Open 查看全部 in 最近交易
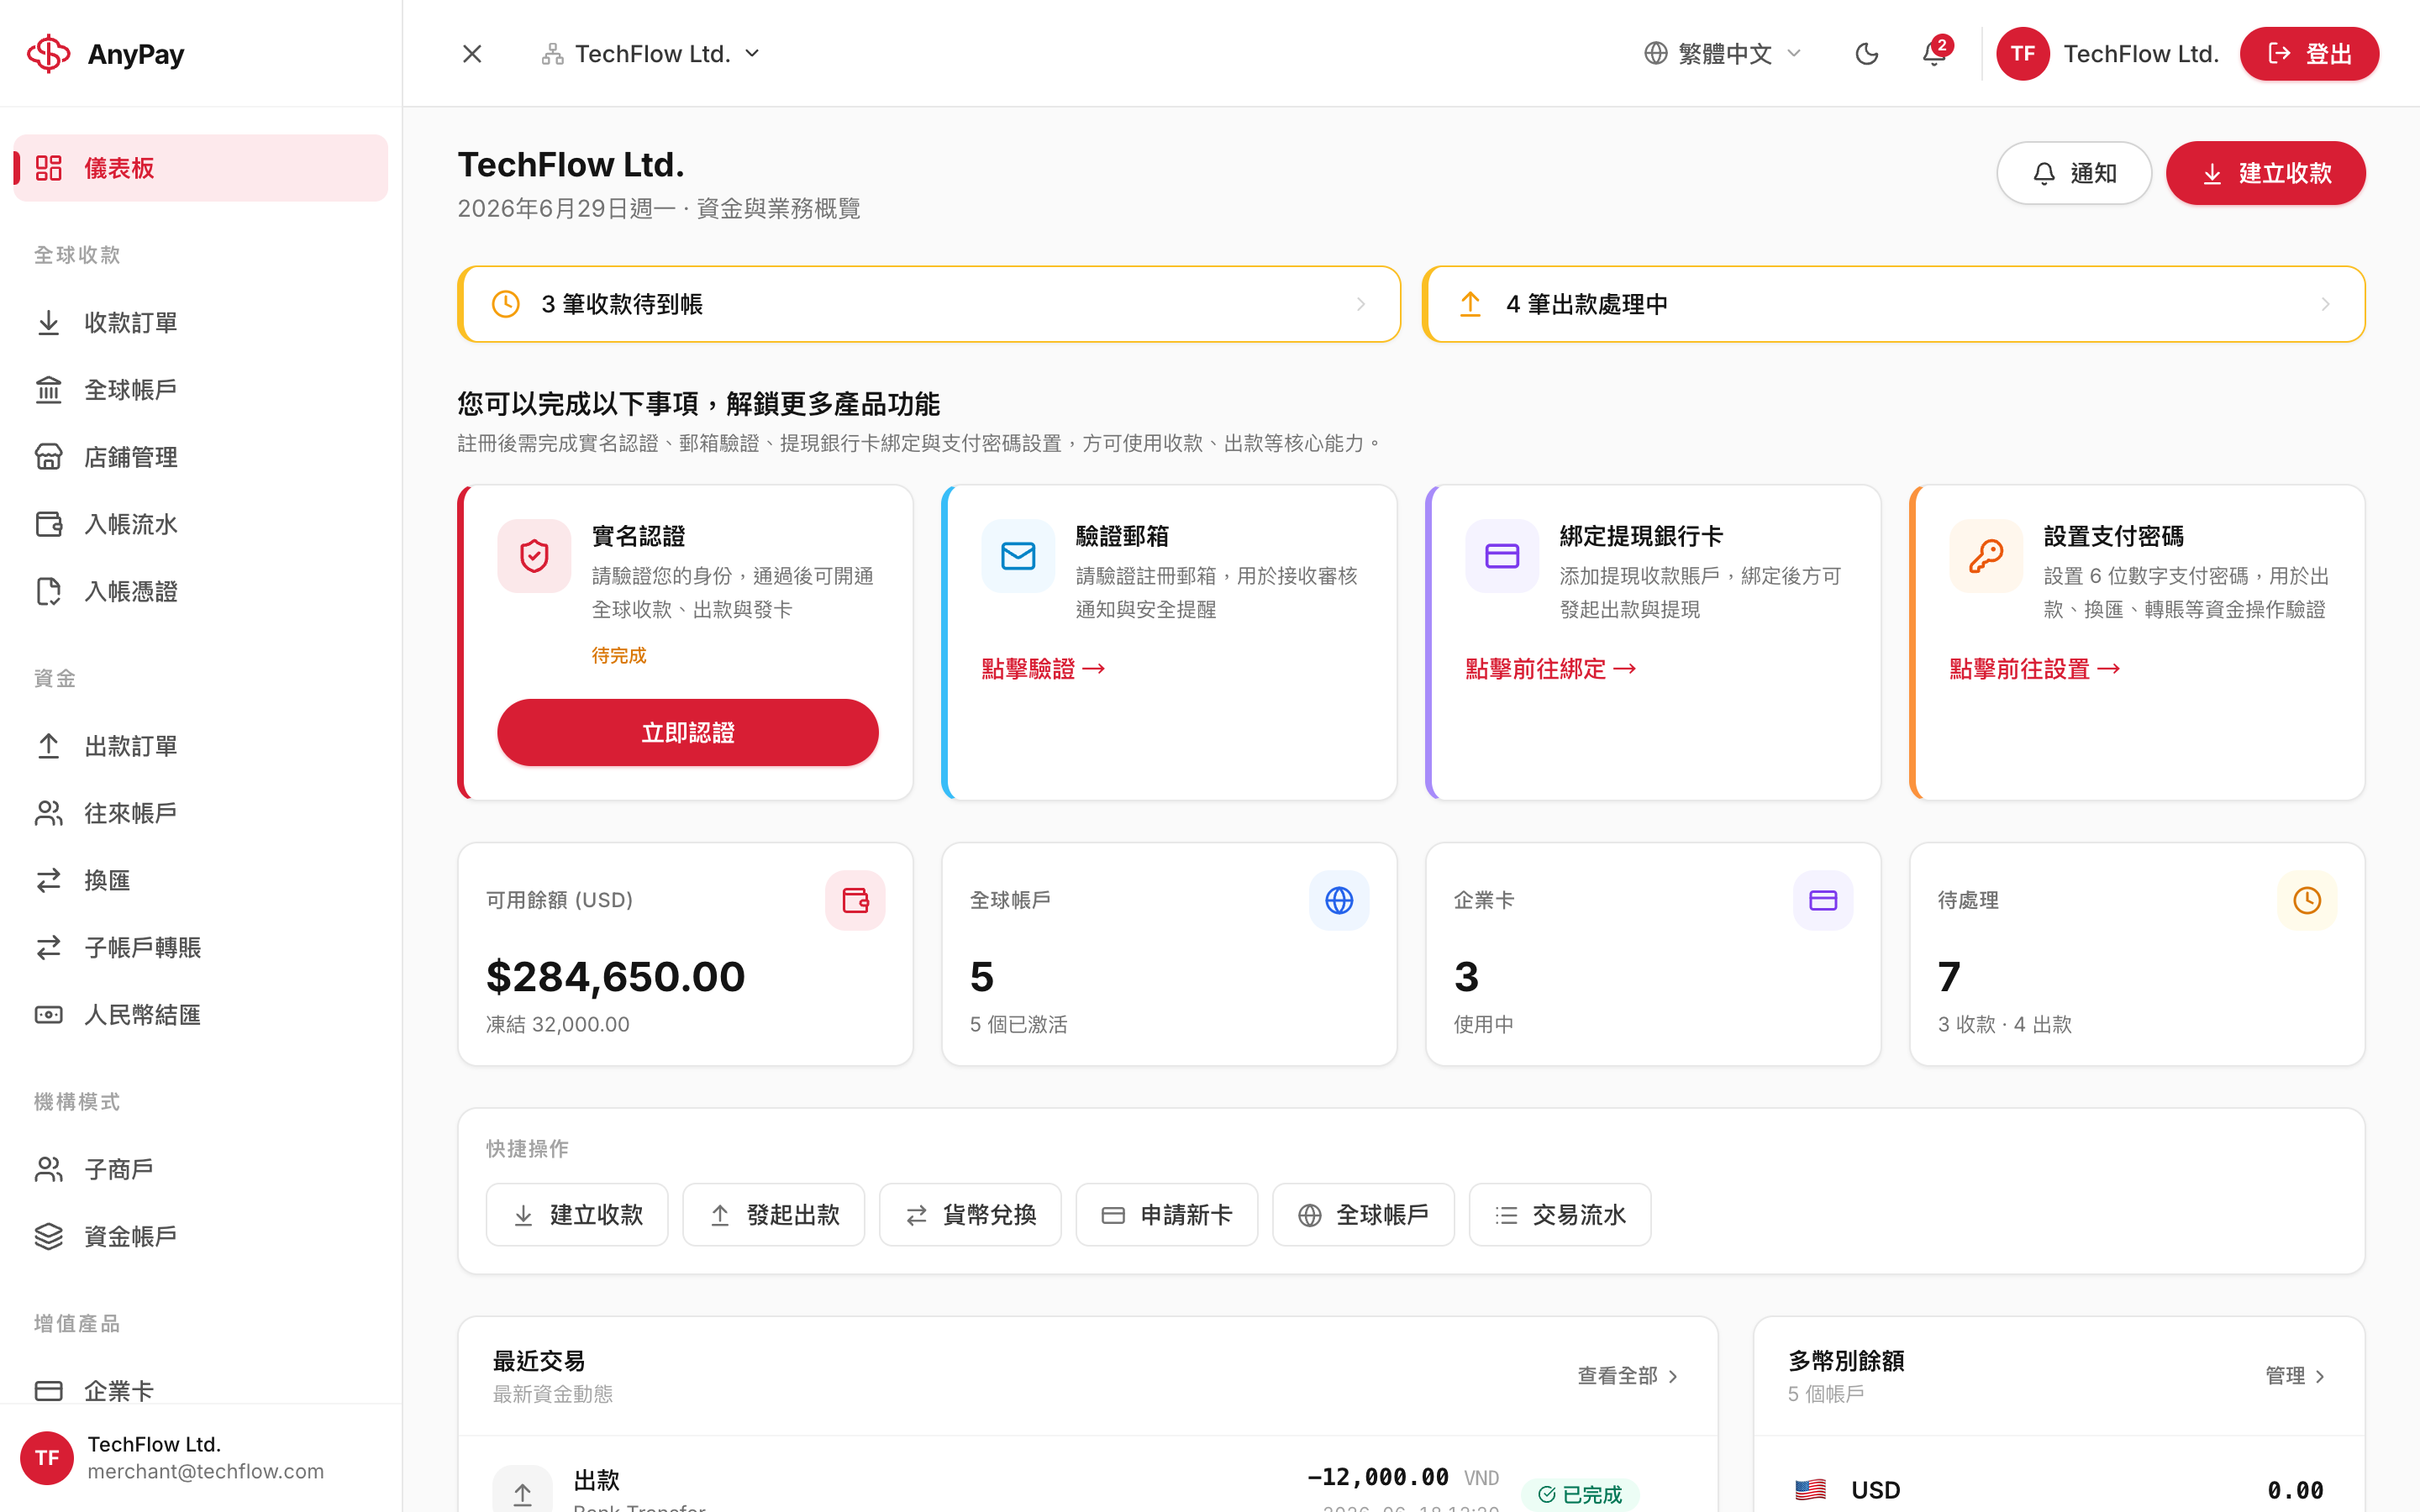The height and width of the screenshot is (1512, 2420). point(1628,1376)
